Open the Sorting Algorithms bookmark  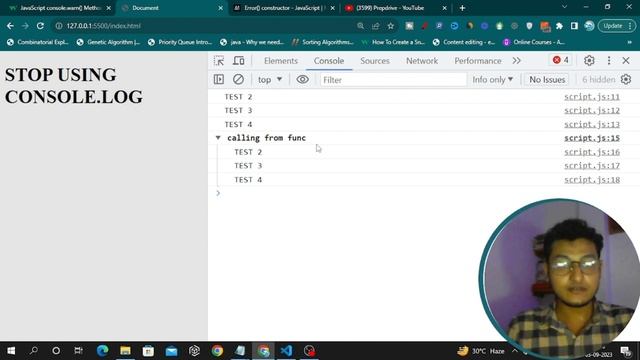[322, 42]
